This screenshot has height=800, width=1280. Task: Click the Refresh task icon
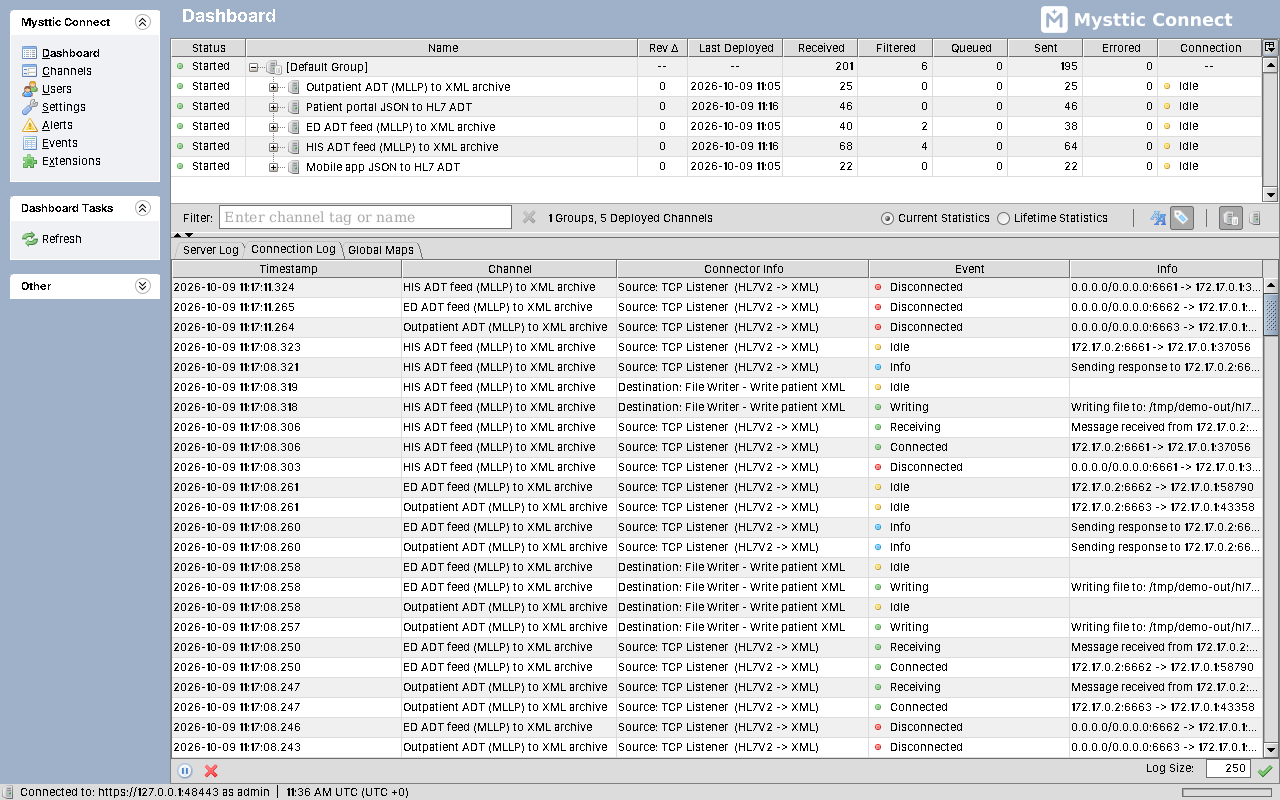[x=29, y=239]
